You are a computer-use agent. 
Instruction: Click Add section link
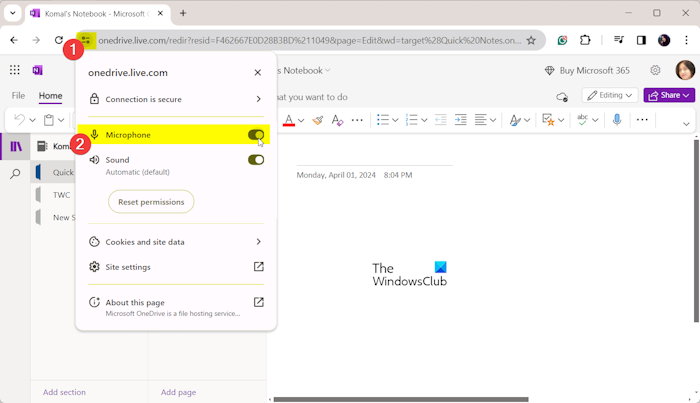click(64, 392)
